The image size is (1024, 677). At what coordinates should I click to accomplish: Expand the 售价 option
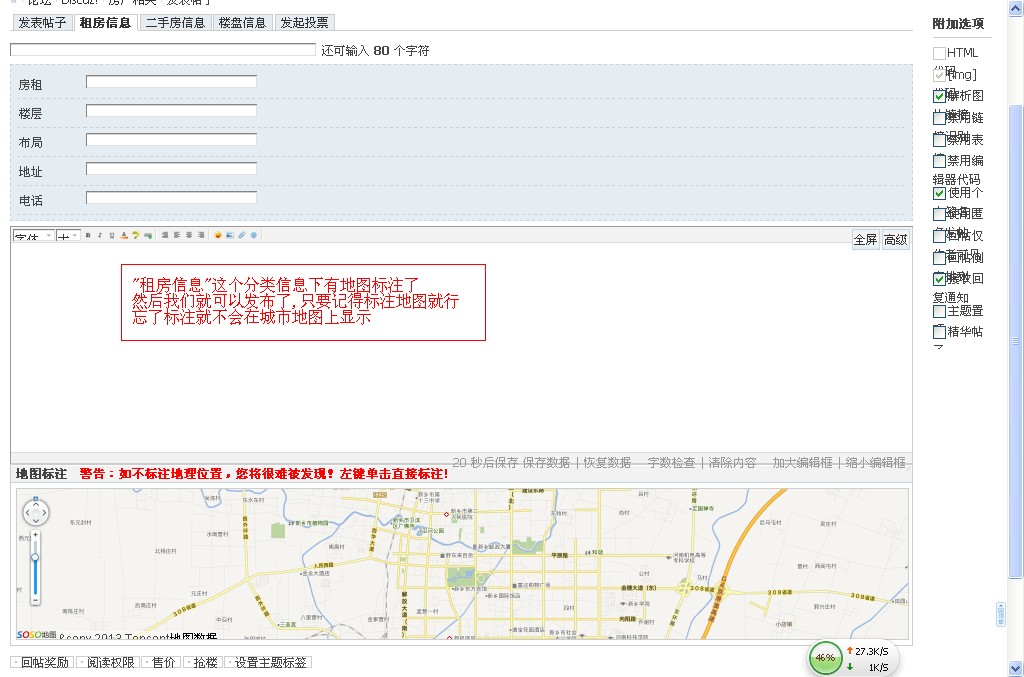[x=161, y=662]
